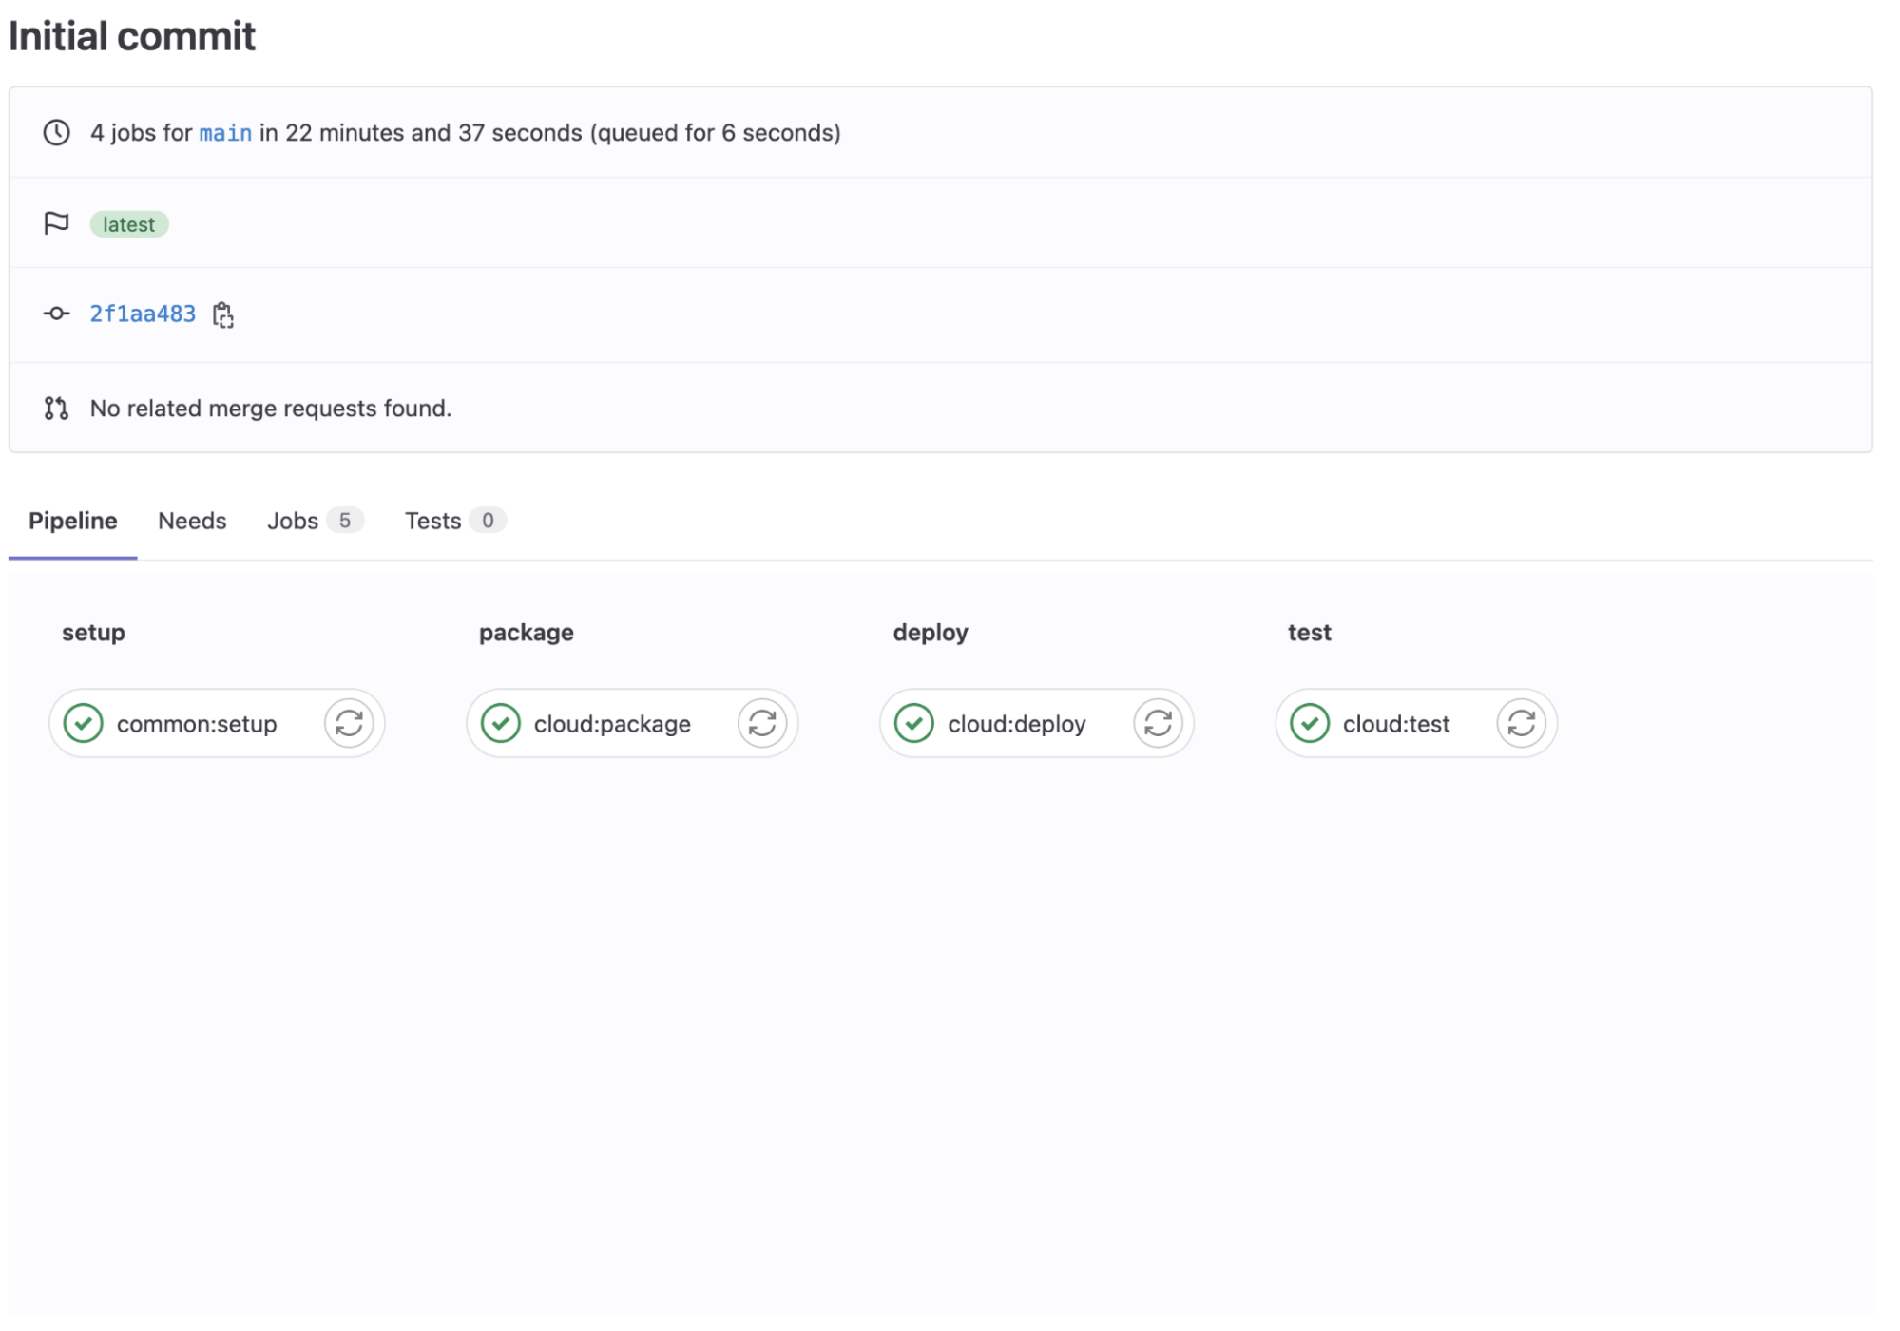The height and width of the screenshot is (1331, 1900).
Task: Open the cloud:deploy job
Action: [1016, 723]
